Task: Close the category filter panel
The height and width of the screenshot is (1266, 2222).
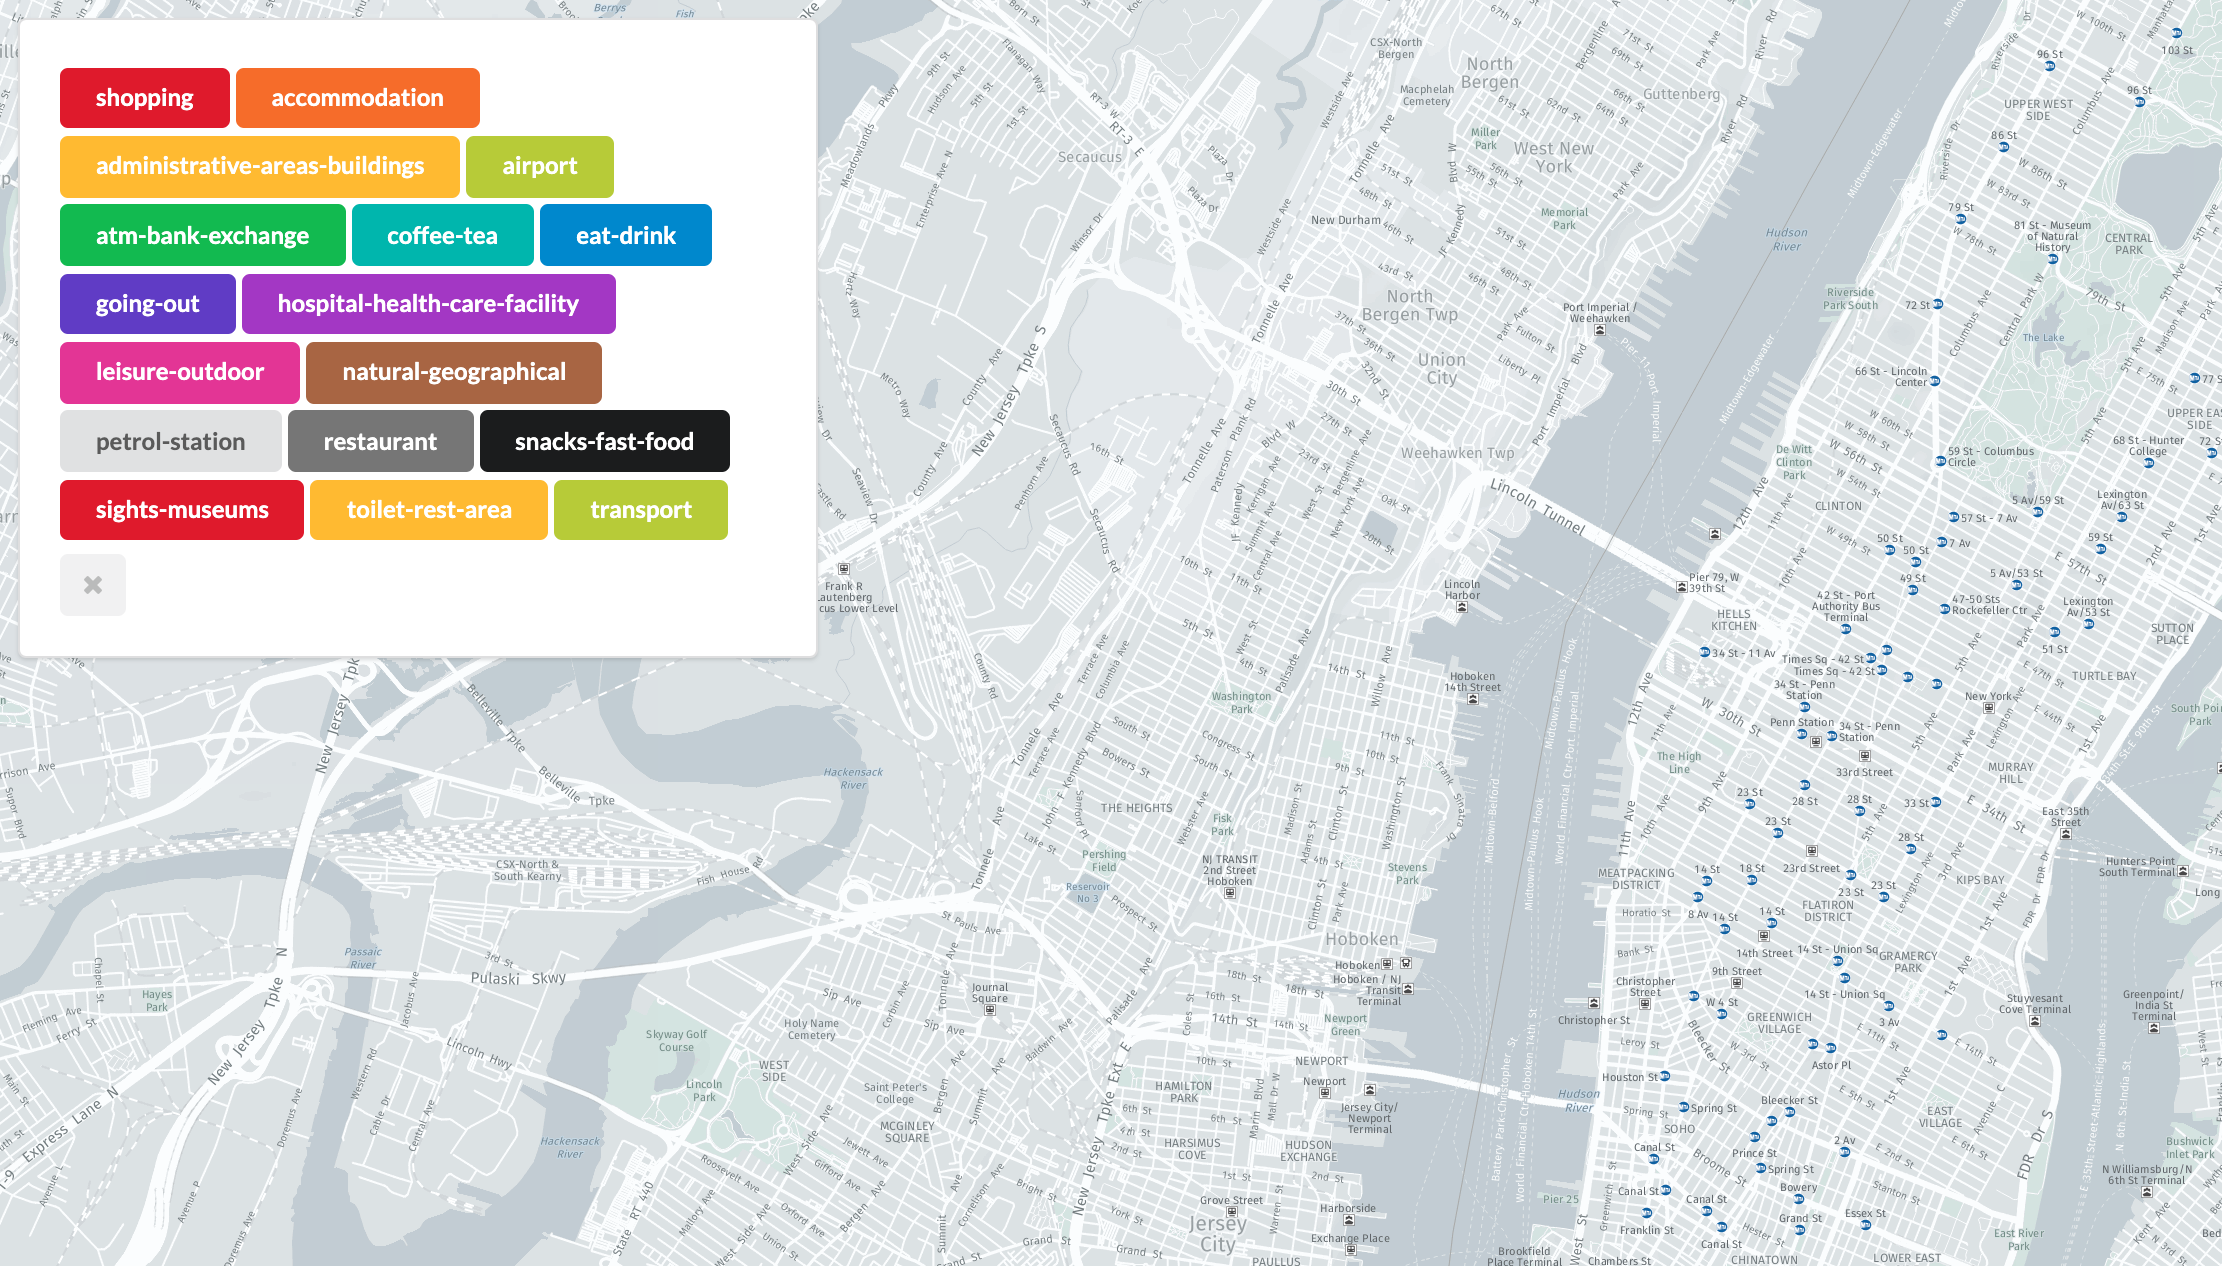Action: click(92, 584)
